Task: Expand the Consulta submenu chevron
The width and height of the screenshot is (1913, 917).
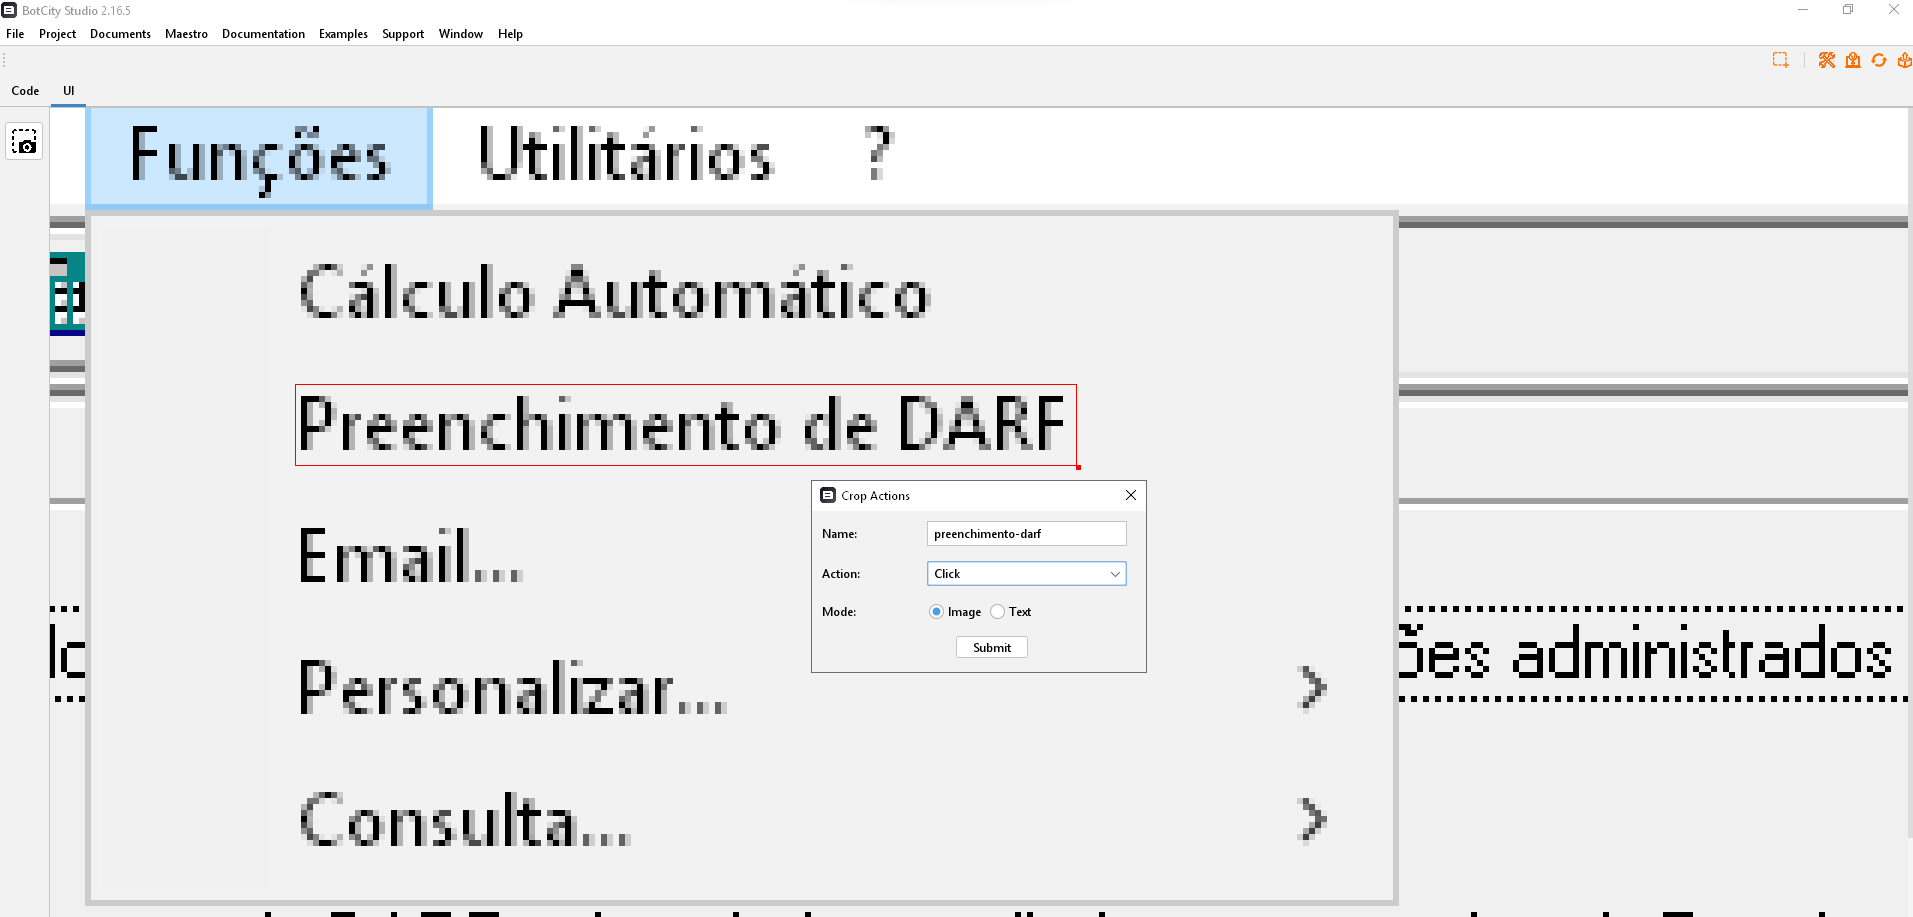Action: (x=1311, y=819)
